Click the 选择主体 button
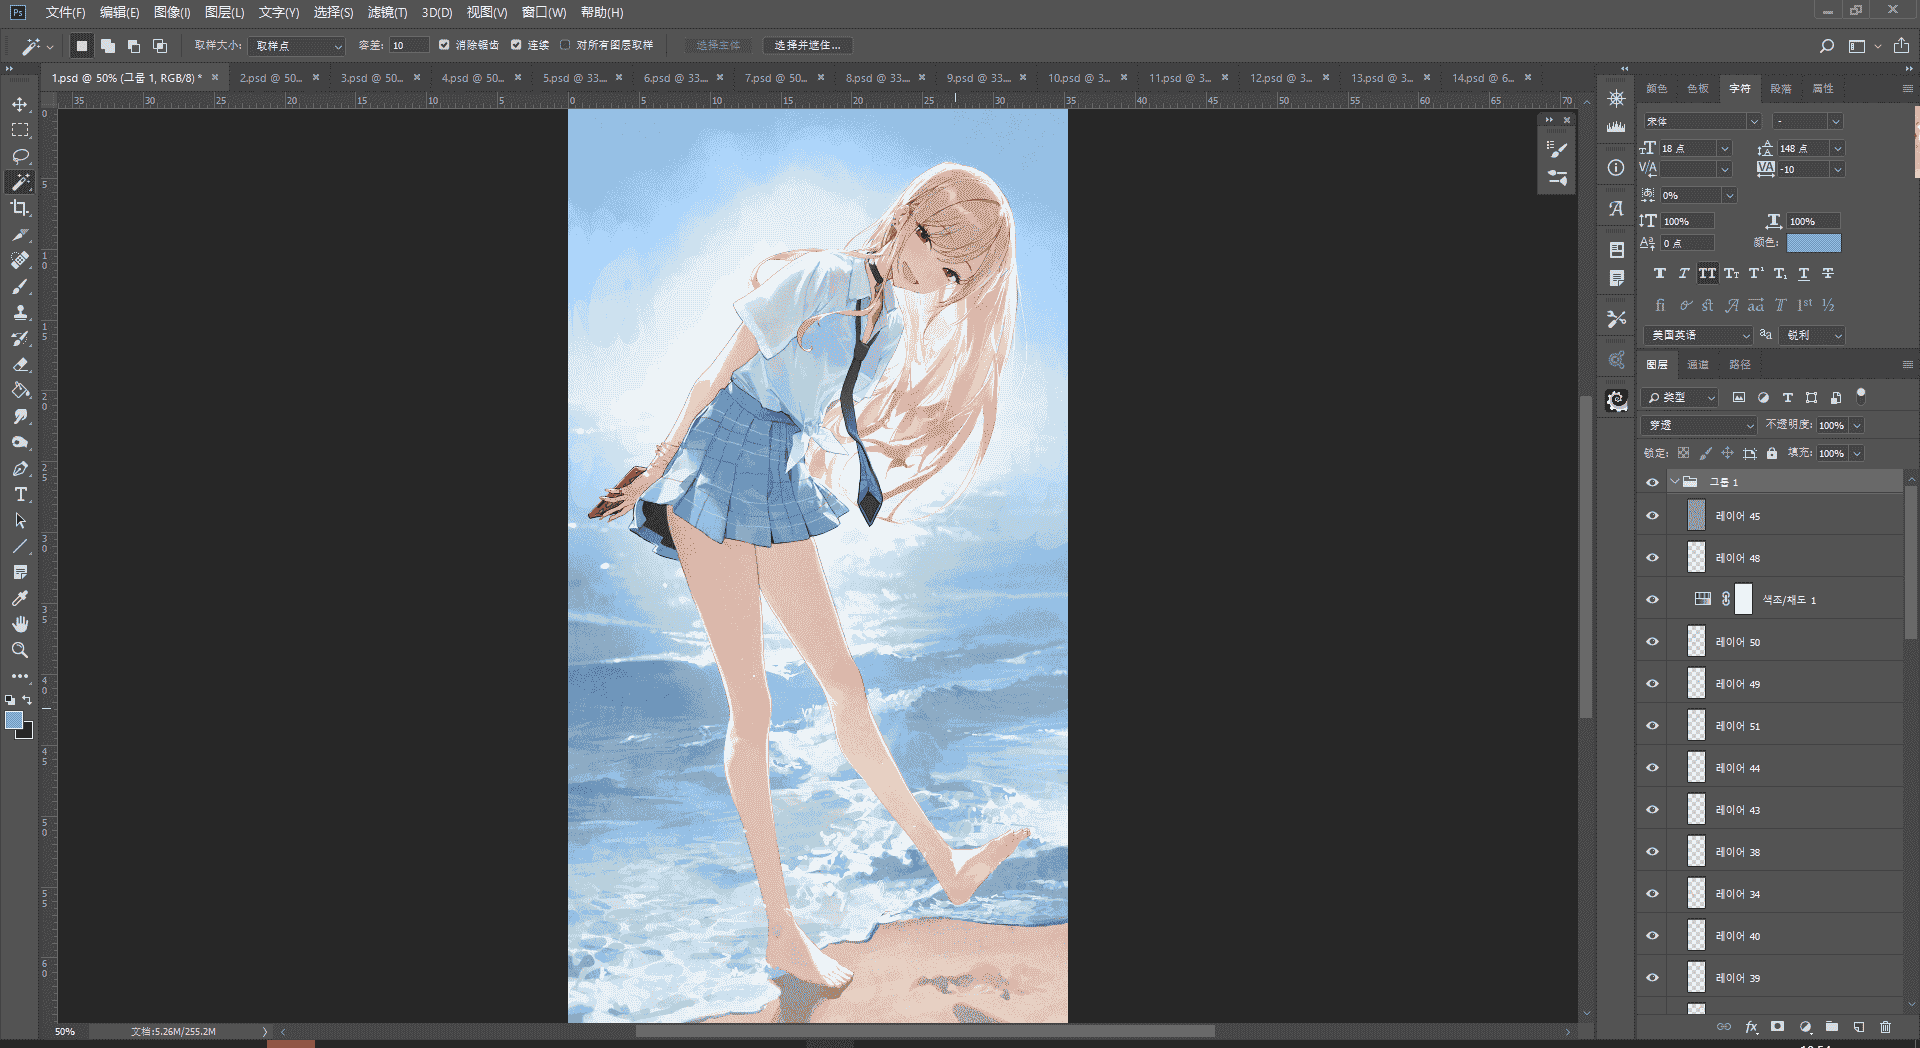 point(718,45)
